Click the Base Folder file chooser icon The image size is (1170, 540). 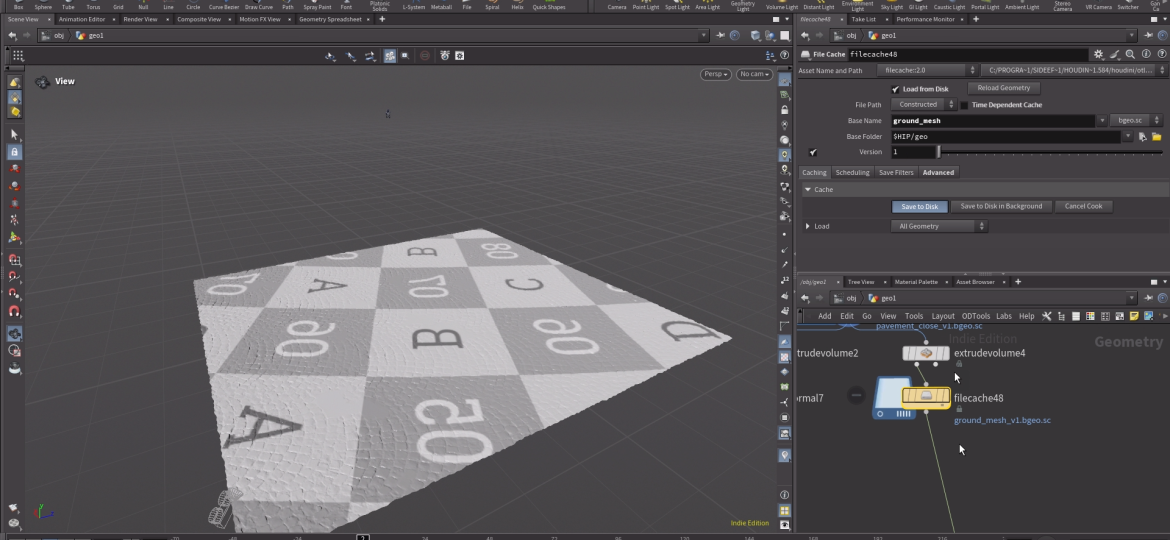click(1156, 137)
